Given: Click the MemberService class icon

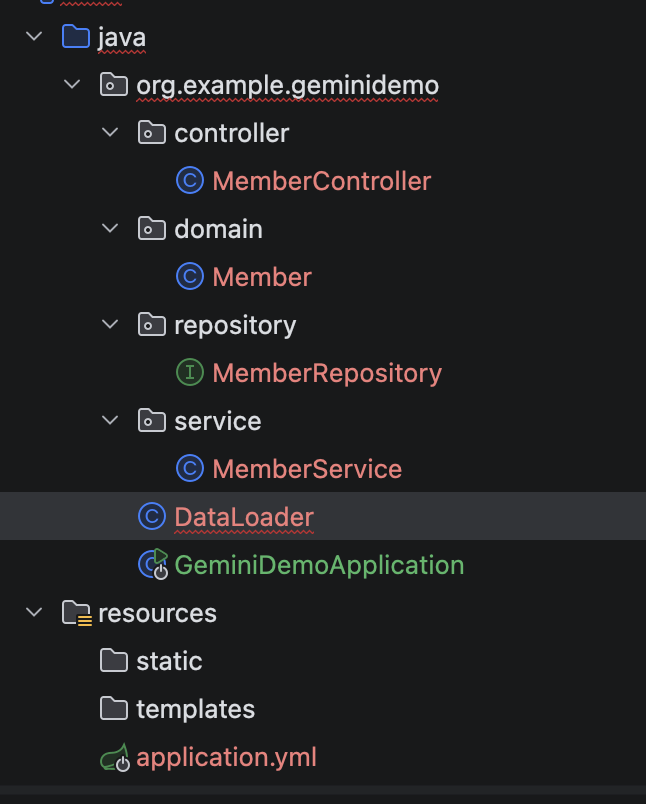Looking at the screenshot, I should (x=189, y=469).
